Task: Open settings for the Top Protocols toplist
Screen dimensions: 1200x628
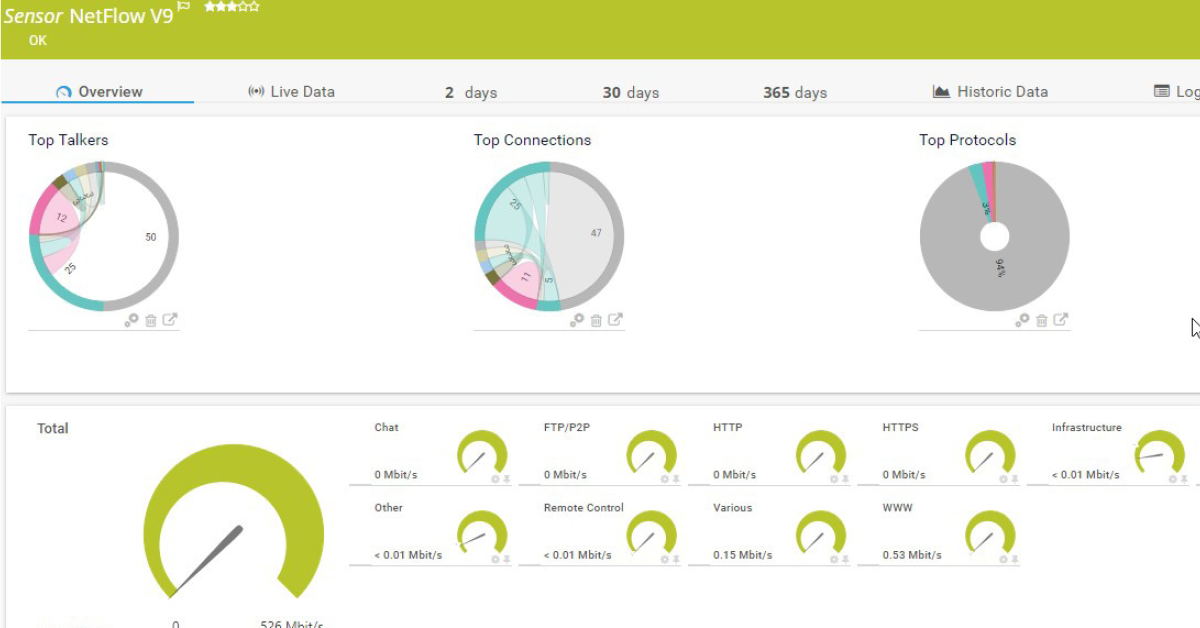Action: (1022, 320)
